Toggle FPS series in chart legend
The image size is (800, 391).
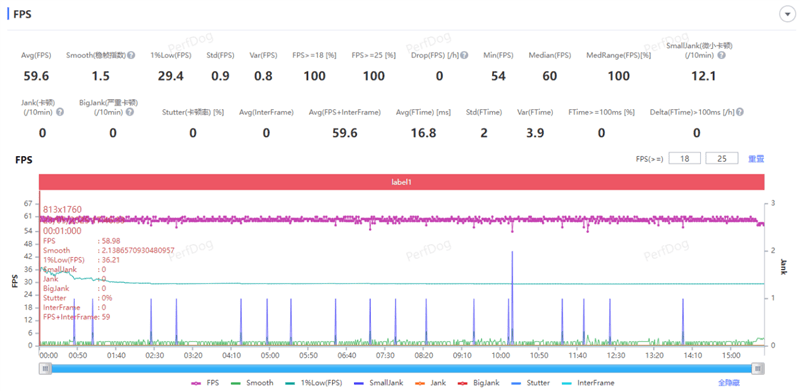point(205,382)
